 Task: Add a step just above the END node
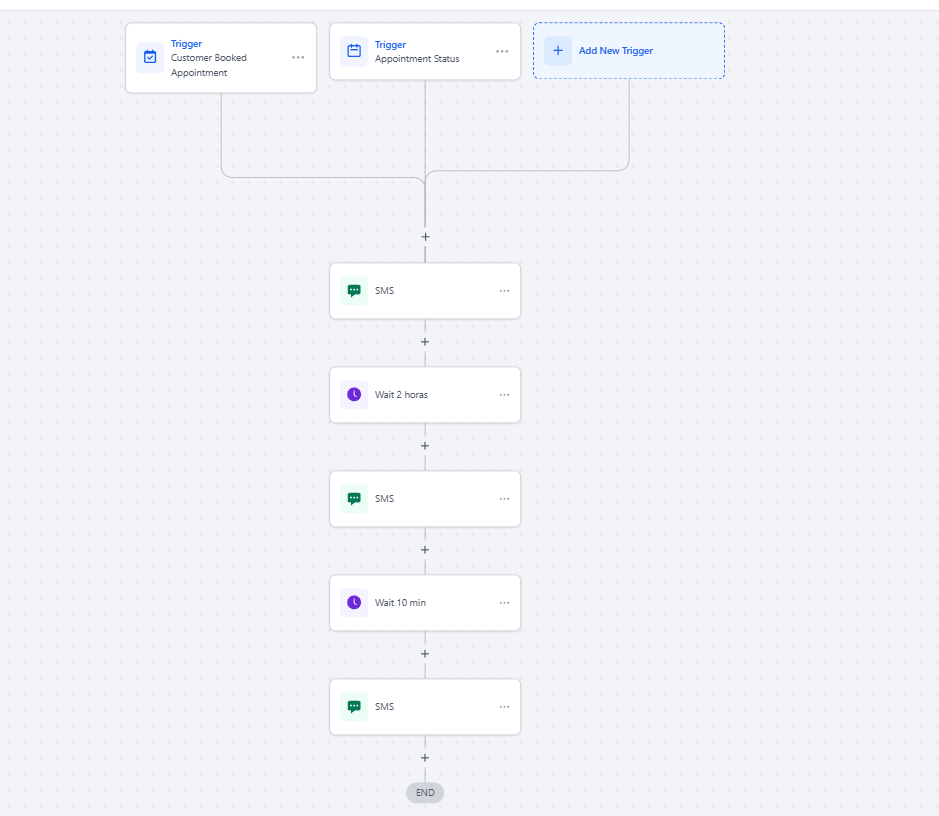[425, 758]
